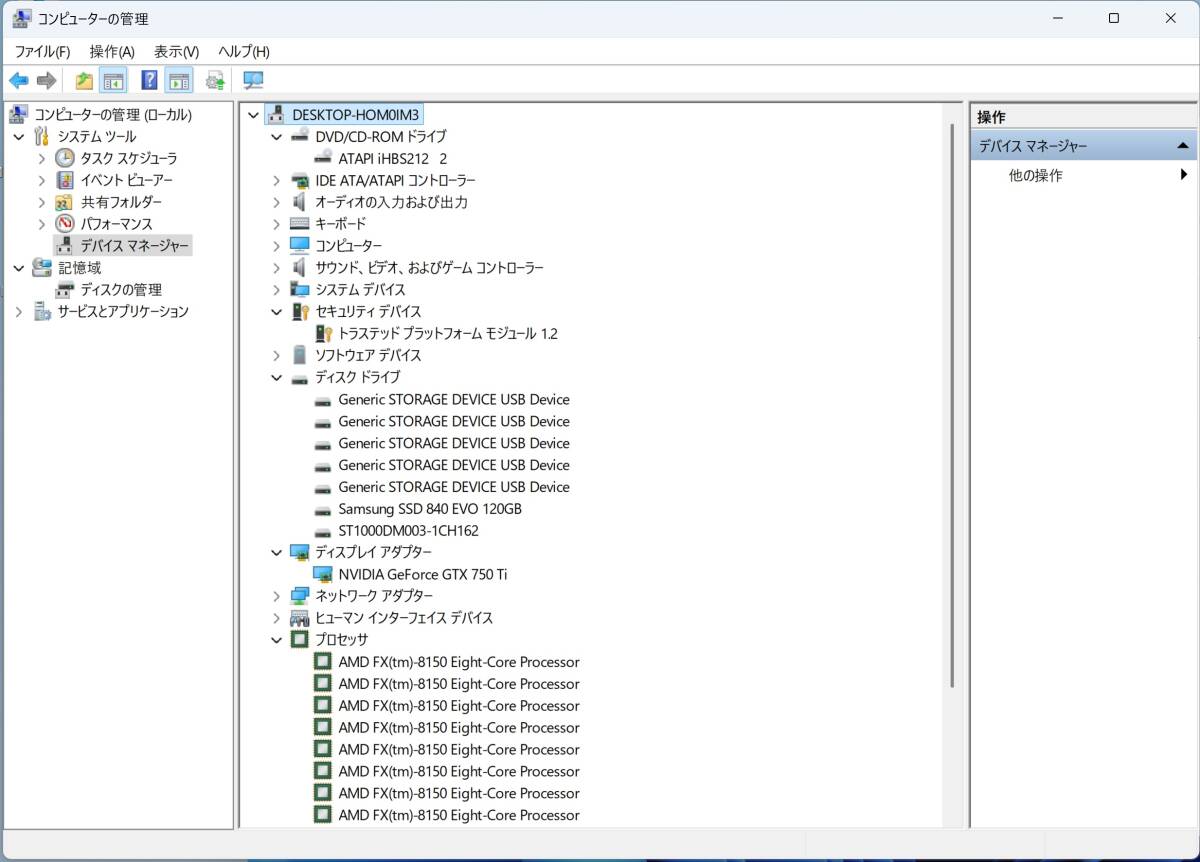Click the システム ツール tools icon
1200x862 pixels.
[41, 136]
